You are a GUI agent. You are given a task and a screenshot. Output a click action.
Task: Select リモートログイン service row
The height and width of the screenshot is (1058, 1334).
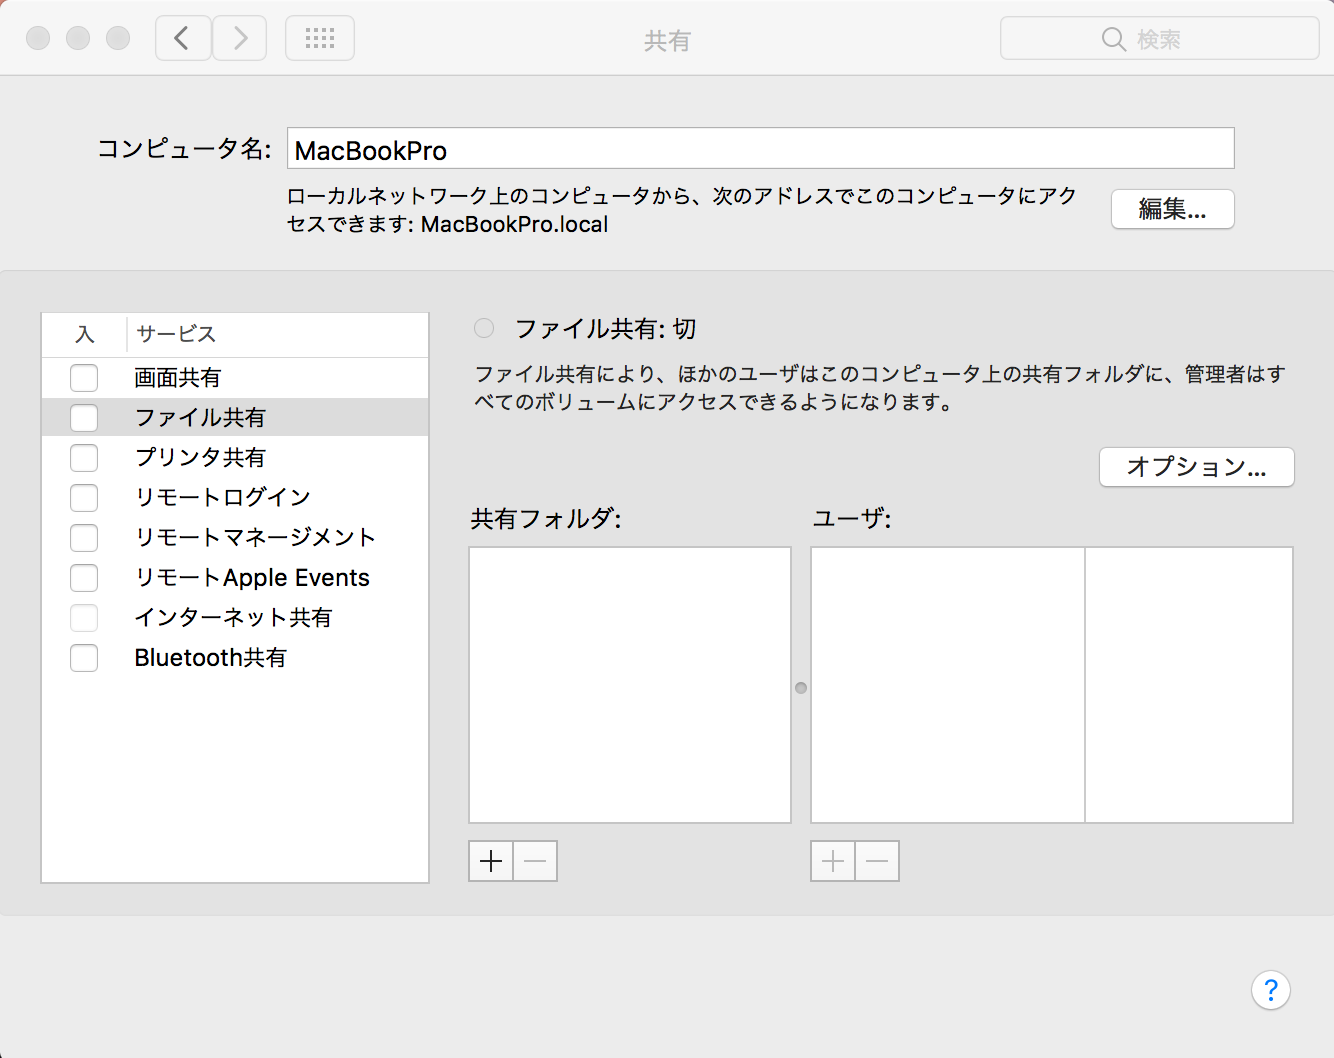[222, 497]
